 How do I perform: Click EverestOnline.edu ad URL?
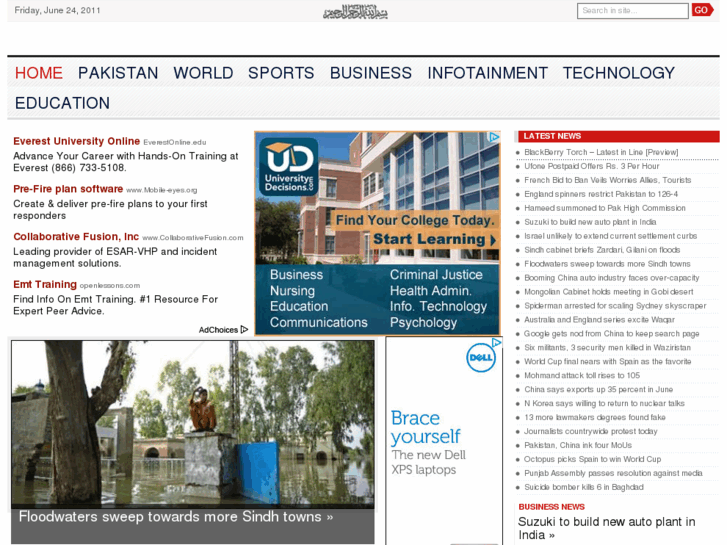[x=175, y=142]
